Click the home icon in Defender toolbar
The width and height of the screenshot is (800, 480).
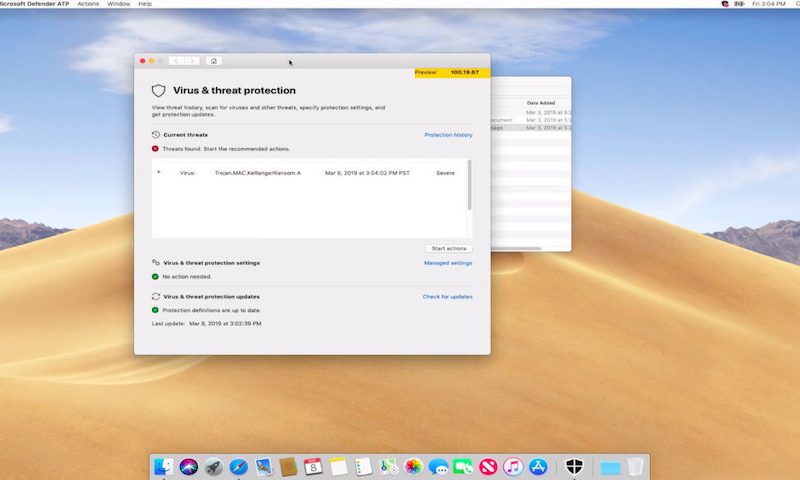point(214,61)
